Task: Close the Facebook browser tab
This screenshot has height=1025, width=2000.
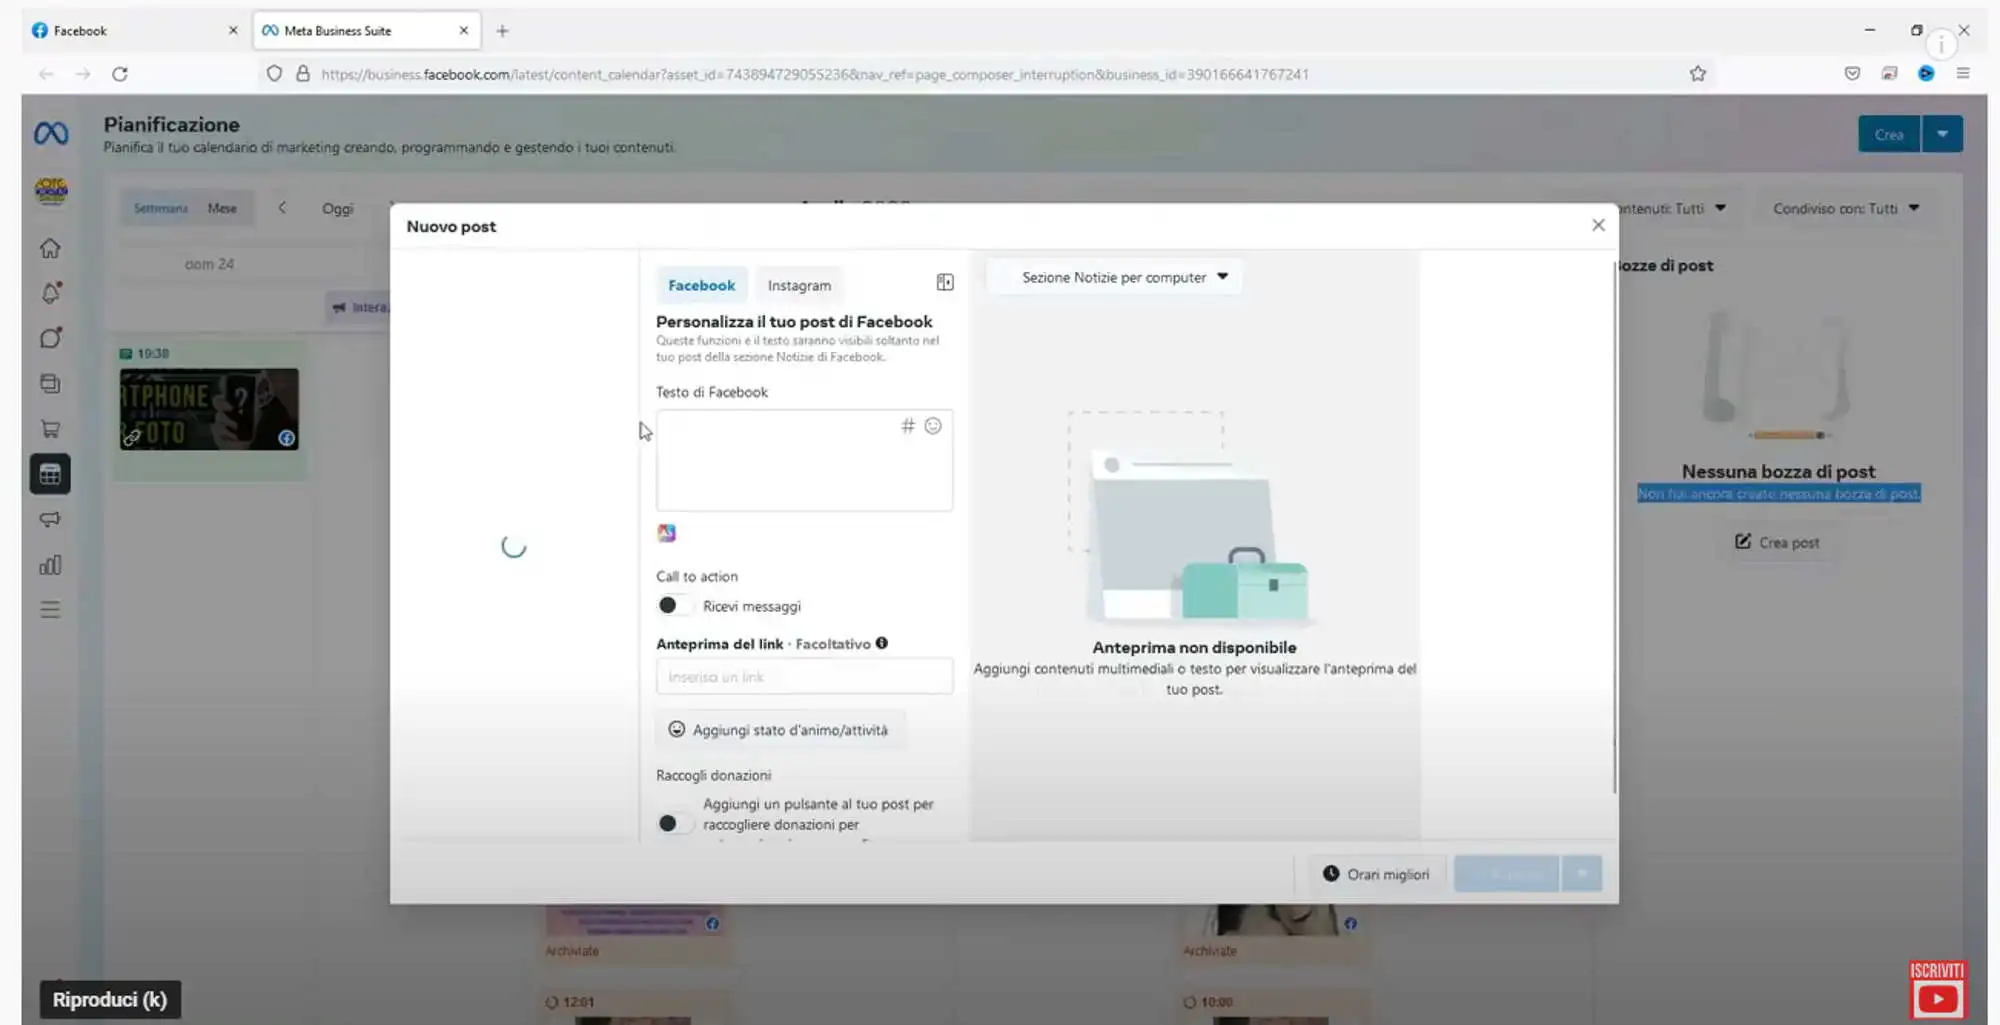Action: [233, 31]
